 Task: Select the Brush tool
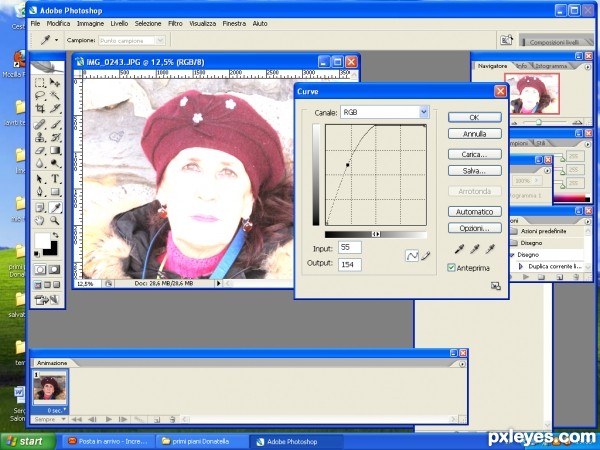point(55,124)
